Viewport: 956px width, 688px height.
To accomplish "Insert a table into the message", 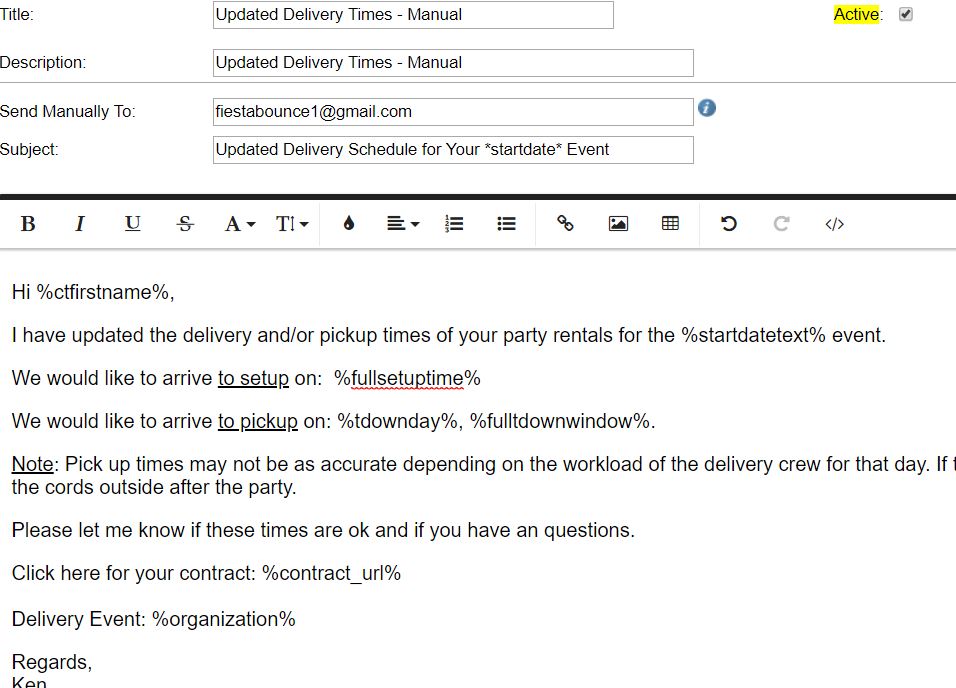I will click(x=671, y=224).
